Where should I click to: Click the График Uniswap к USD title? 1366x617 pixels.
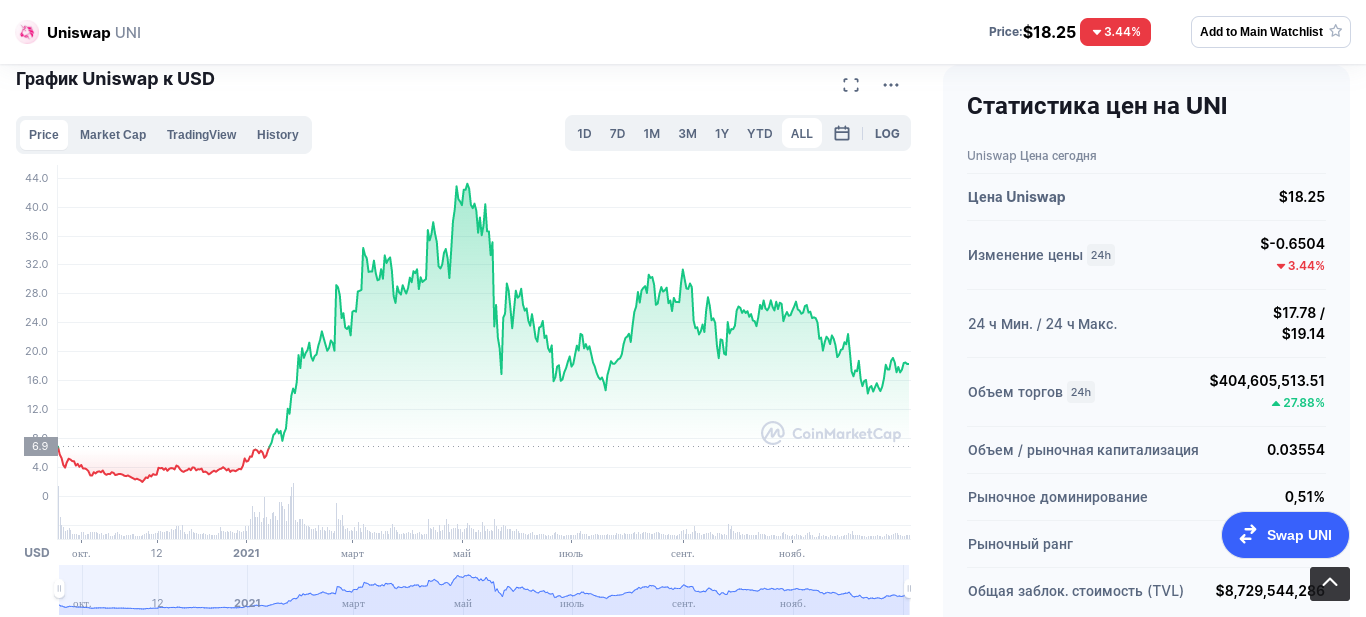[115, 79]
